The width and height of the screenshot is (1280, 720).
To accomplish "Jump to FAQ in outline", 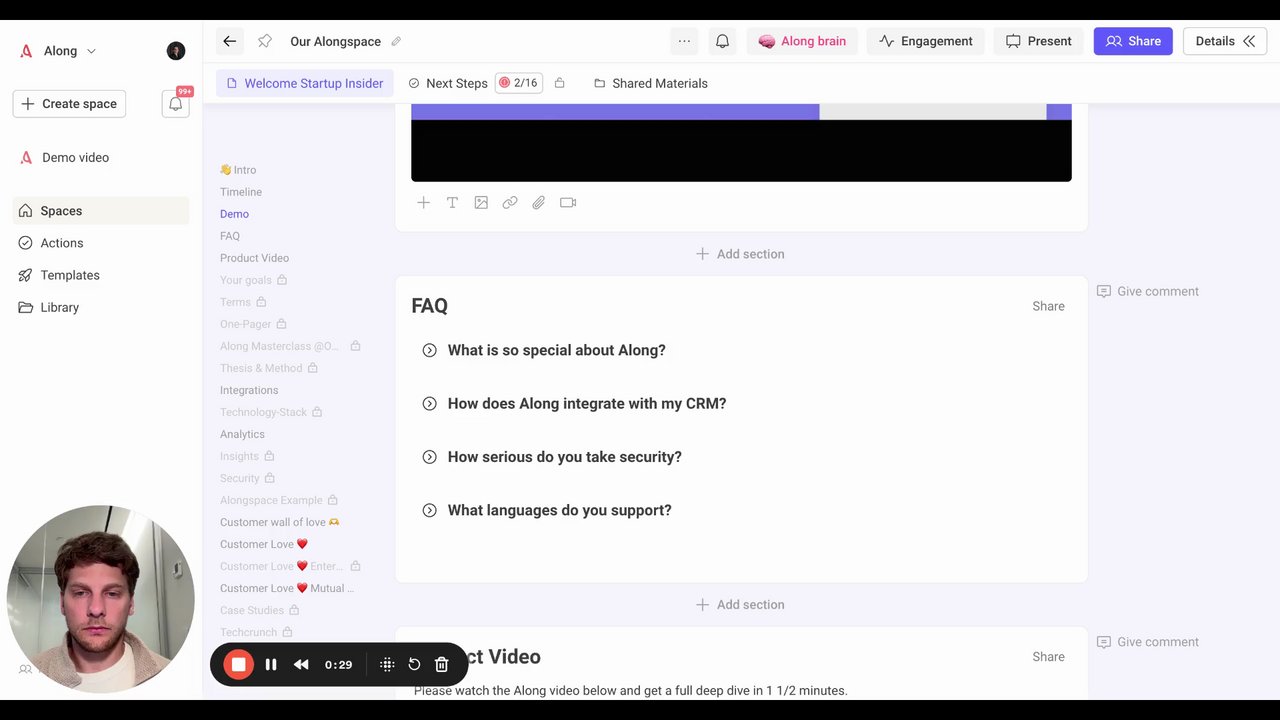I will point(230,236).
